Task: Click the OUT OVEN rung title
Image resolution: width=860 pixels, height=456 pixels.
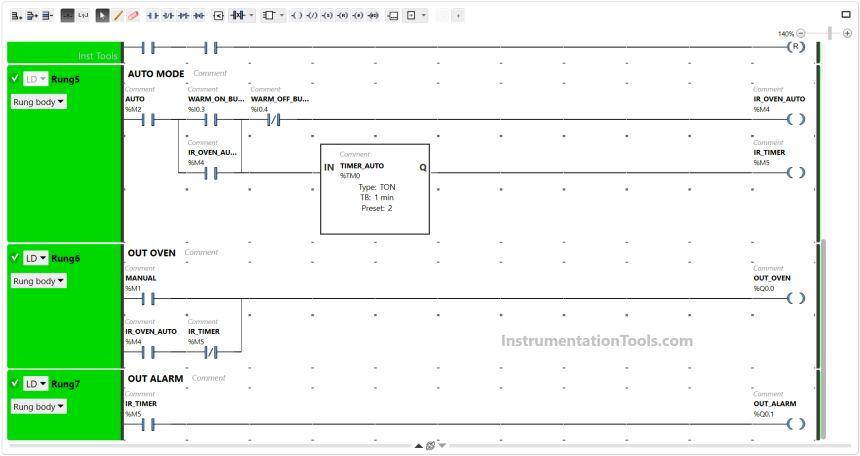Action: click(151, 253)
